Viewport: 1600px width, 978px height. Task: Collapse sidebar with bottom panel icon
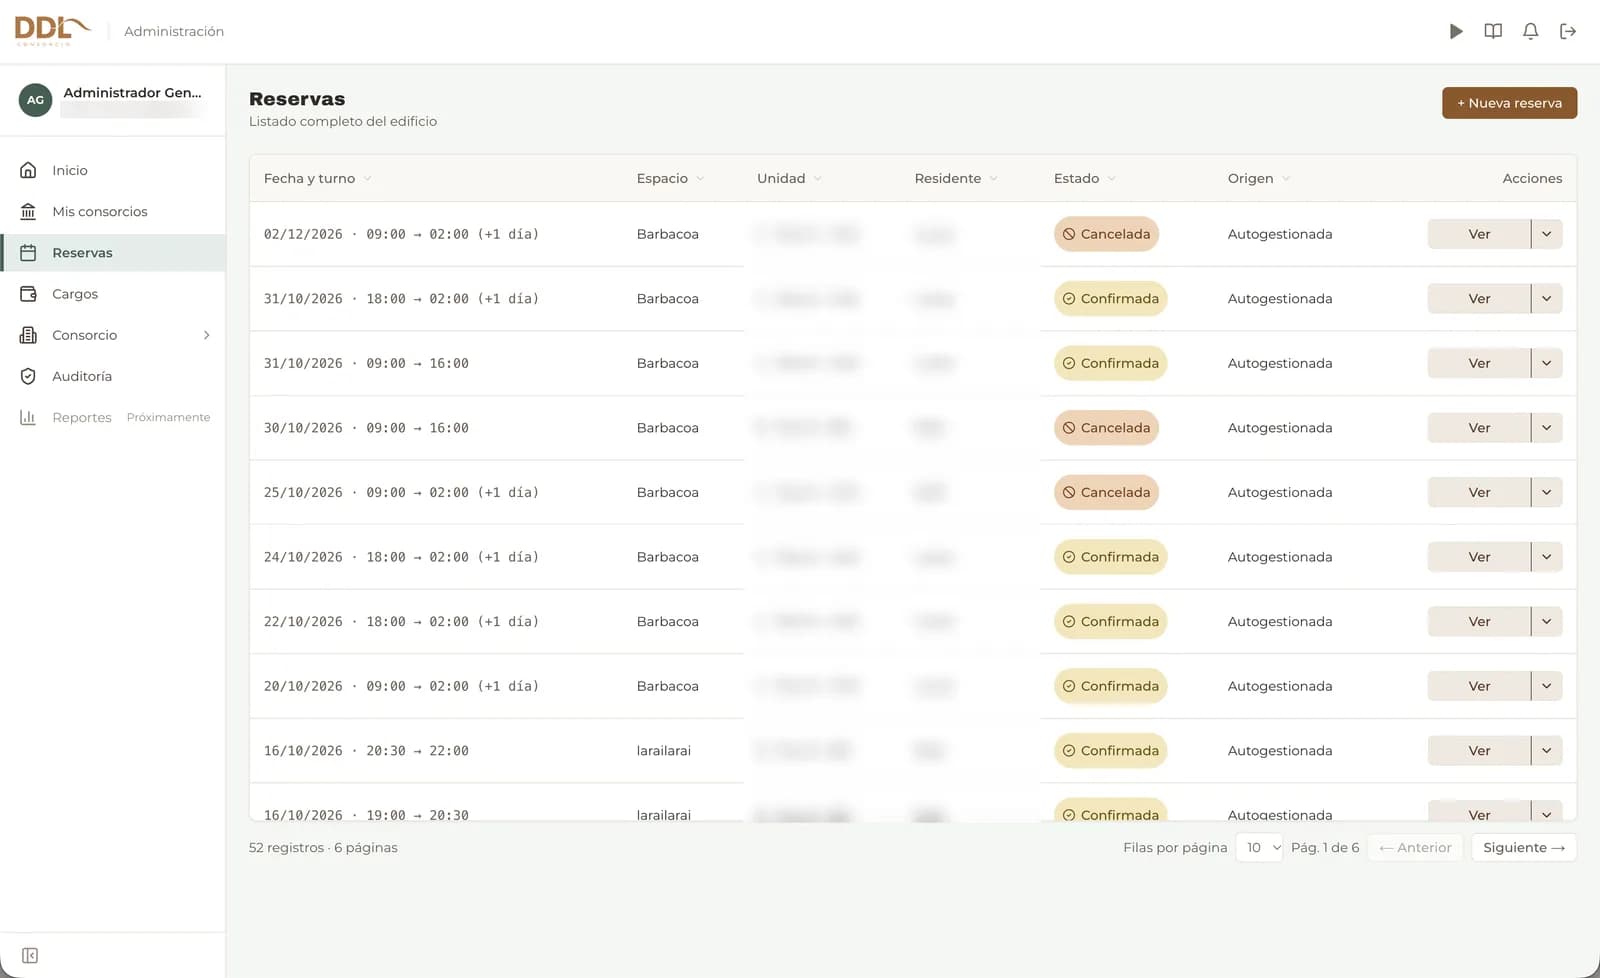pos(30,956)
